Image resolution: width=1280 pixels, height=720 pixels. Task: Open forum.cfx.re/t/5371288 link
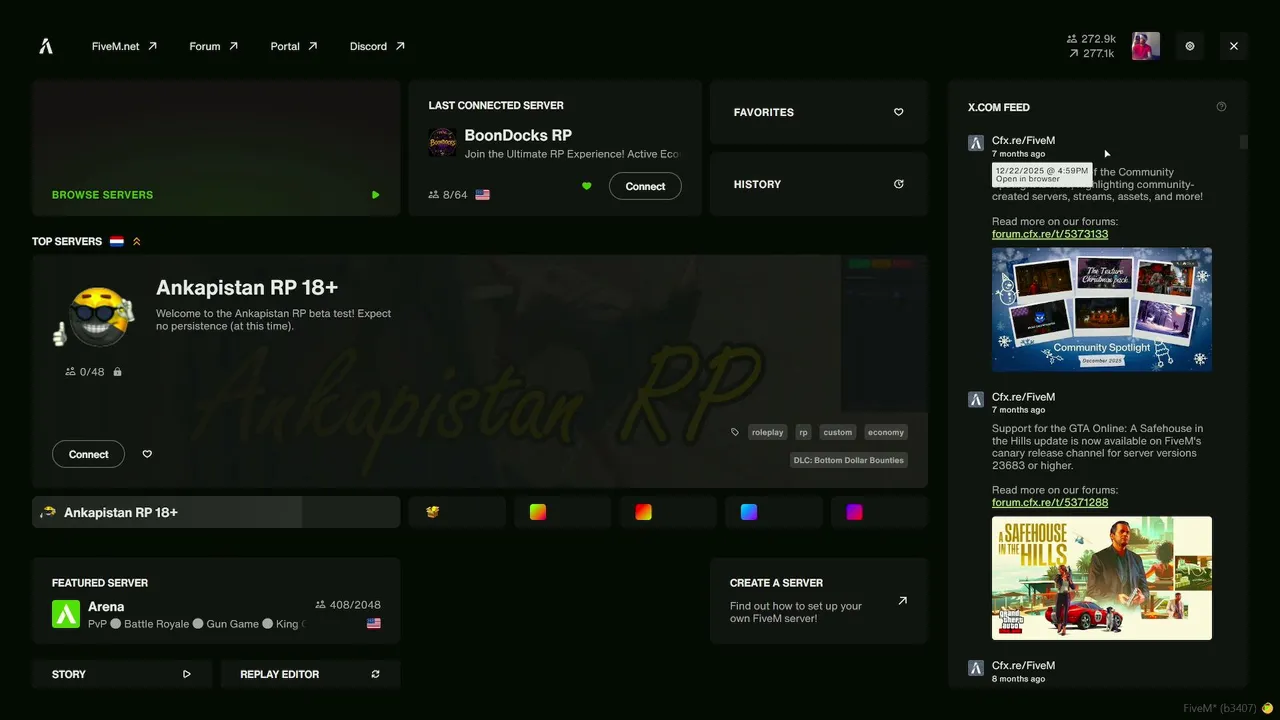(1050, 502)
